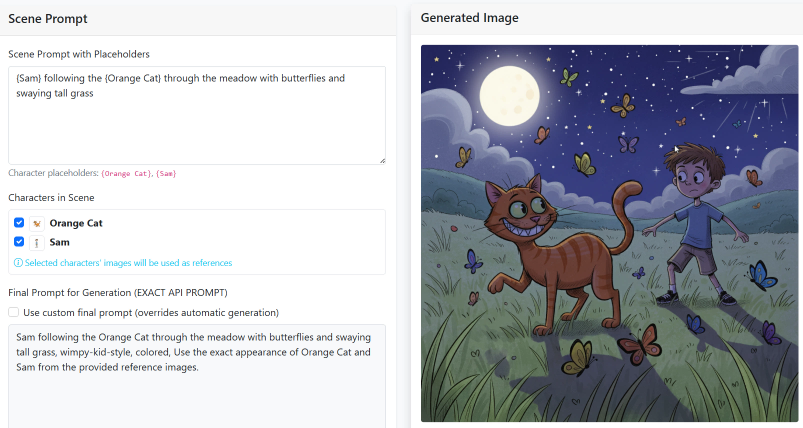Click the {Sam} placeholder tag
Screen dimensions: 803x428
[166, 174]
